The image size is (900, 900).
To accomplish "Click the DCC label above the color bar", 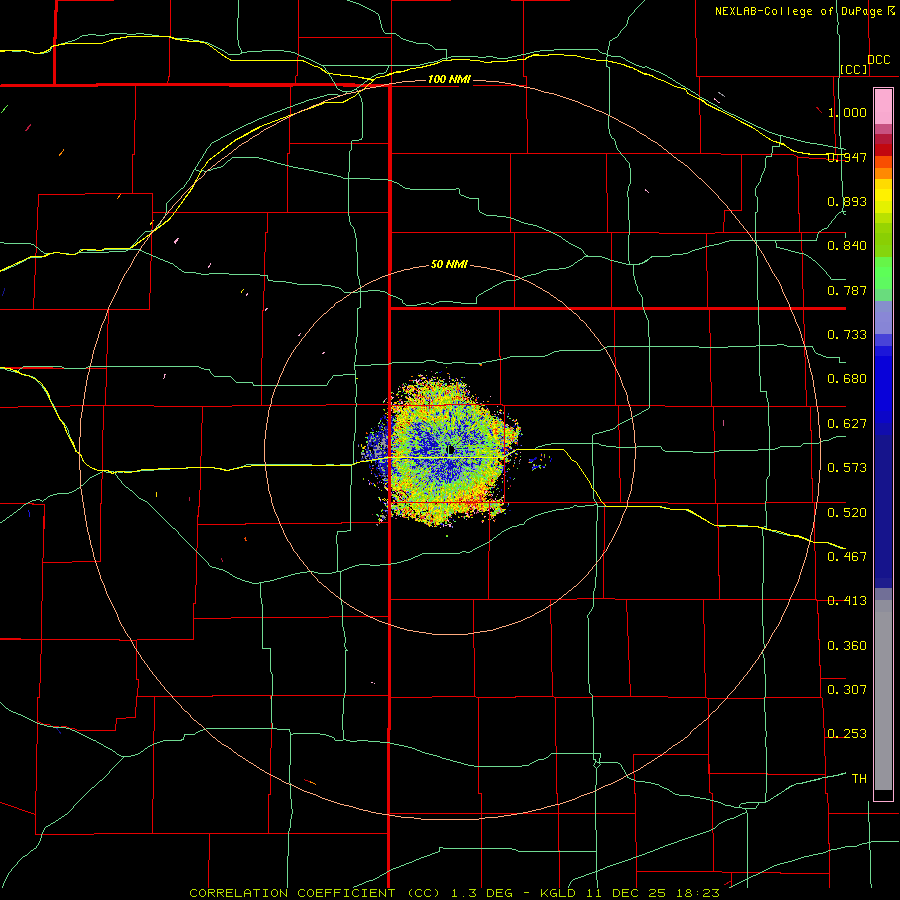I will pyautogui.click(x=878, y=60).
